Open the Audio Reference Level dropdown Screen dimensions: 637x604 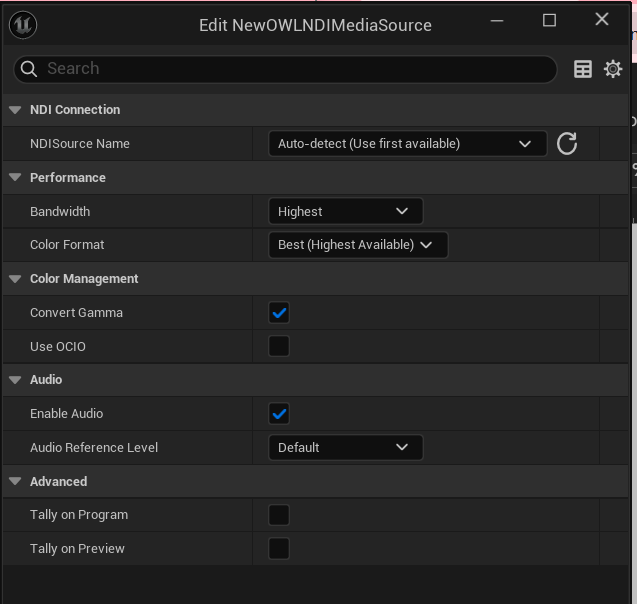pyautogui.click(x=346, y=447)
